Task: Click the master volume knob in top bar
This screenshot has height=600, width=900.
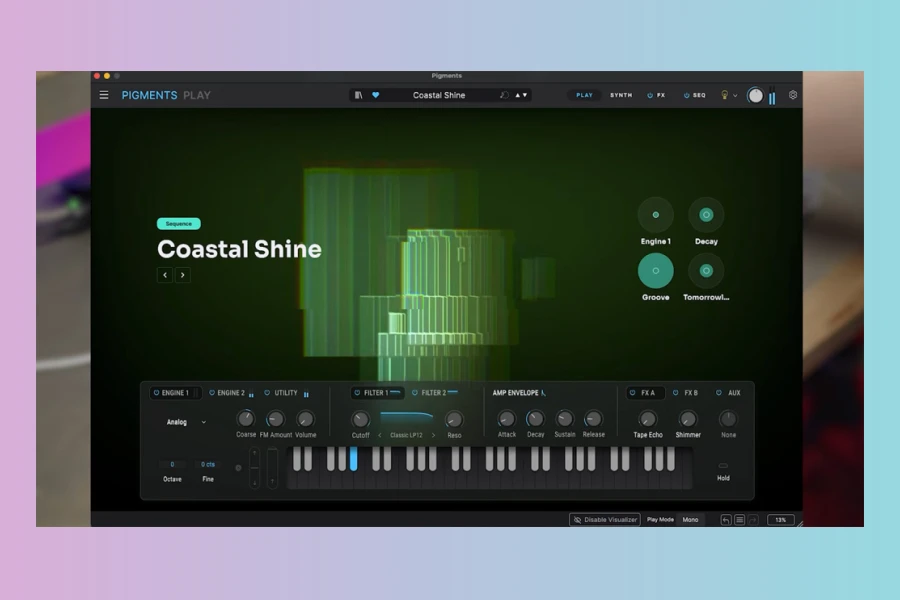Action: click(755, 95)
